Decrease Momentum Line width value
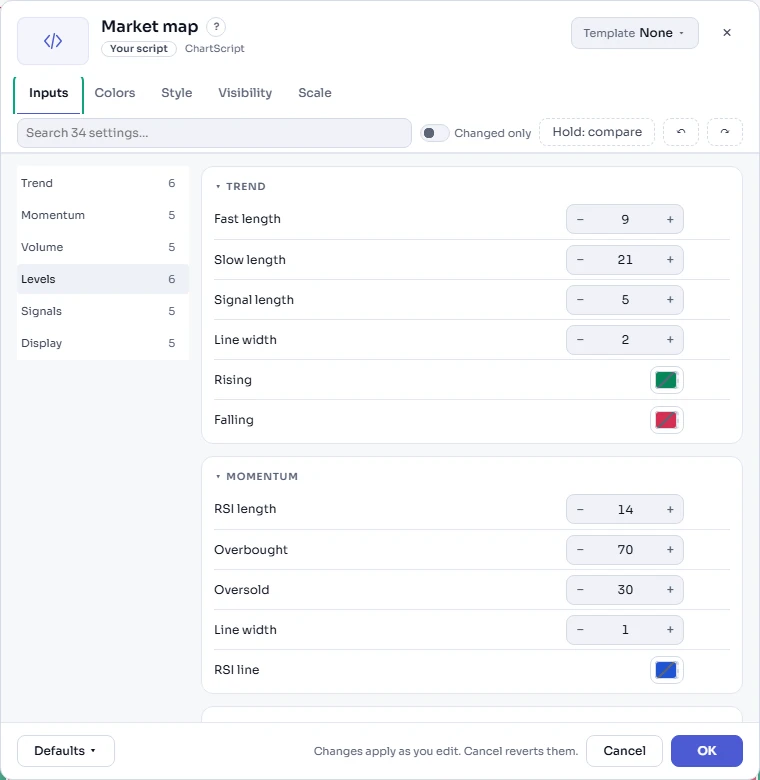 tap(580, 630)
